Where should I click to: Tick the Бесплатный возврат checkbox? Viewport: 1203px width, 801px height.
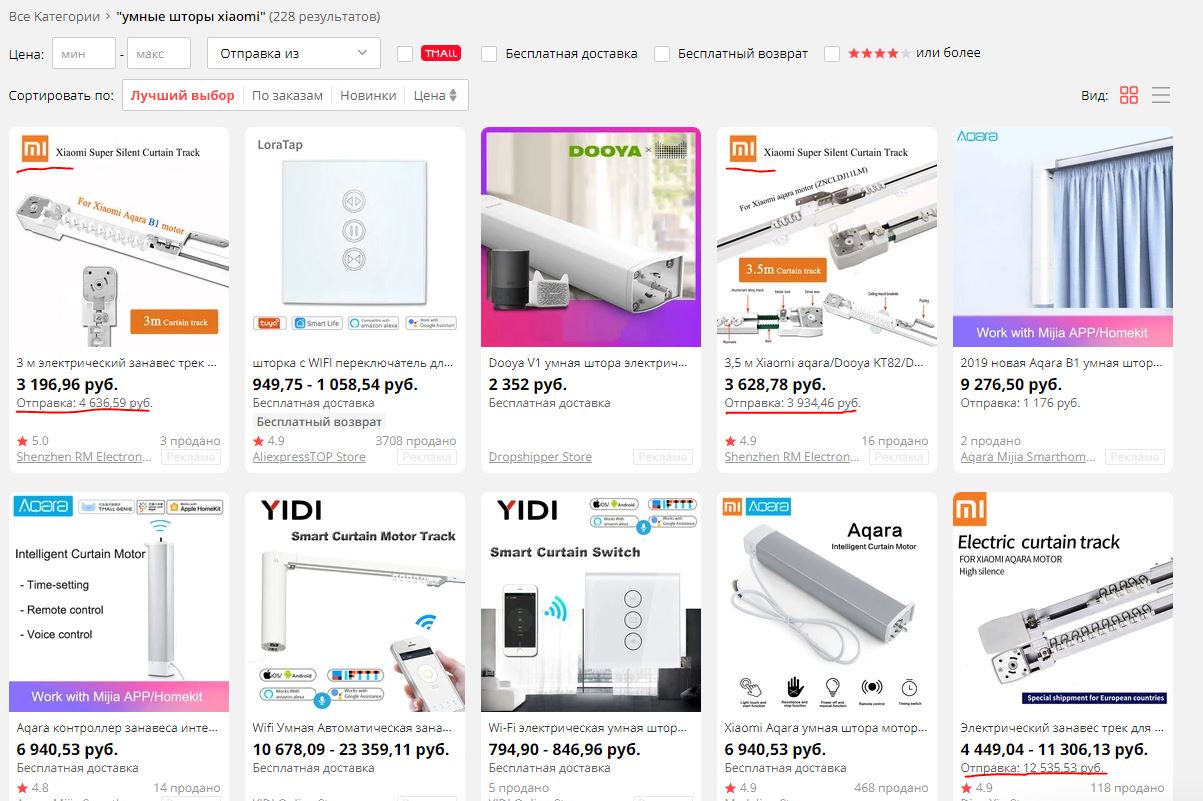point(662,54)
